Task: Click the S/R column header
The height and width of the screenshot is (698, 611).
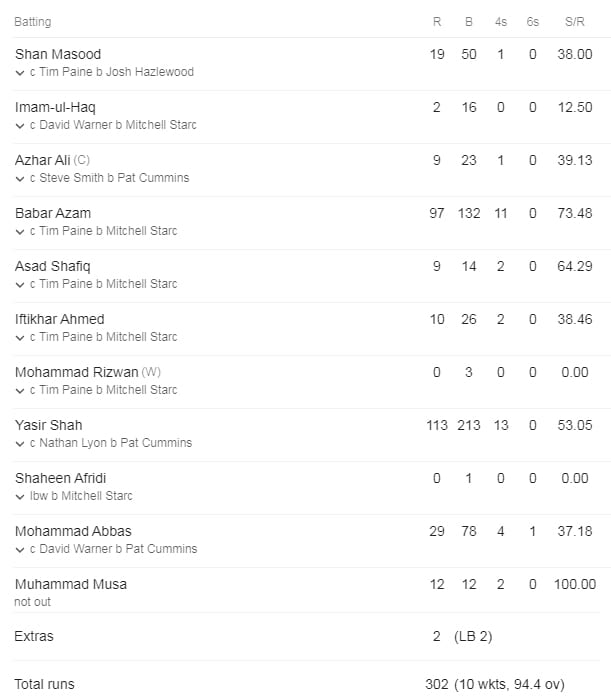Action: 575,21
